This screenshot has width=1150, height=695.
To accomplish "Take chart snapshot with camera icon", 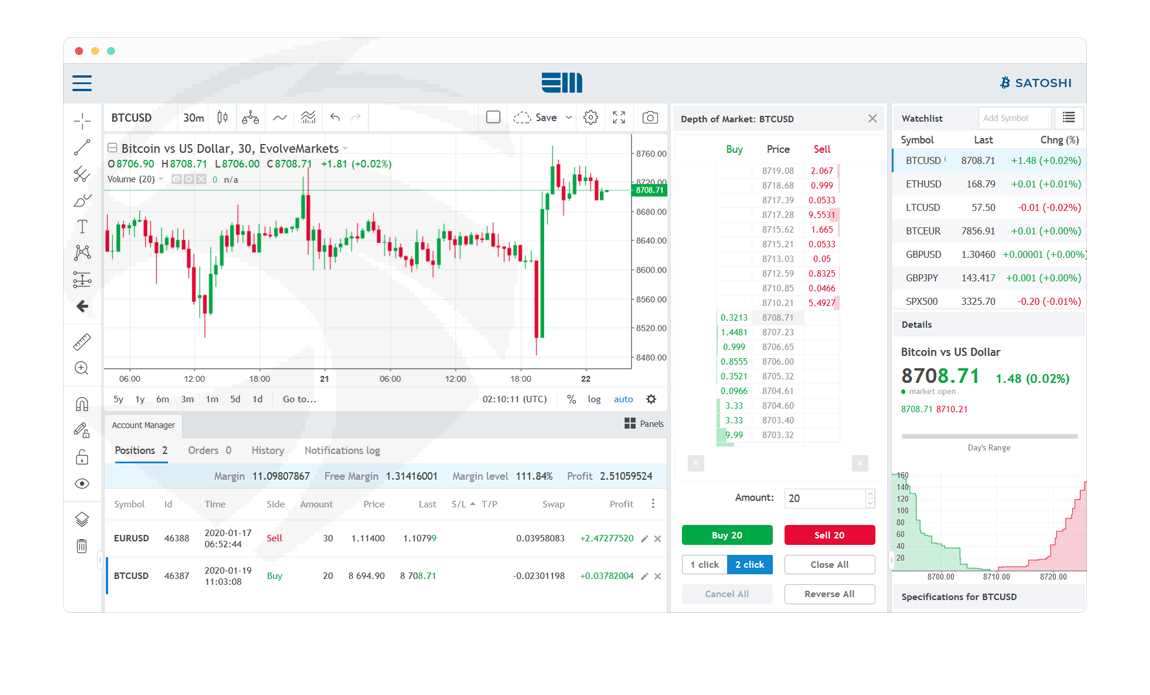I will coord(650,117).
